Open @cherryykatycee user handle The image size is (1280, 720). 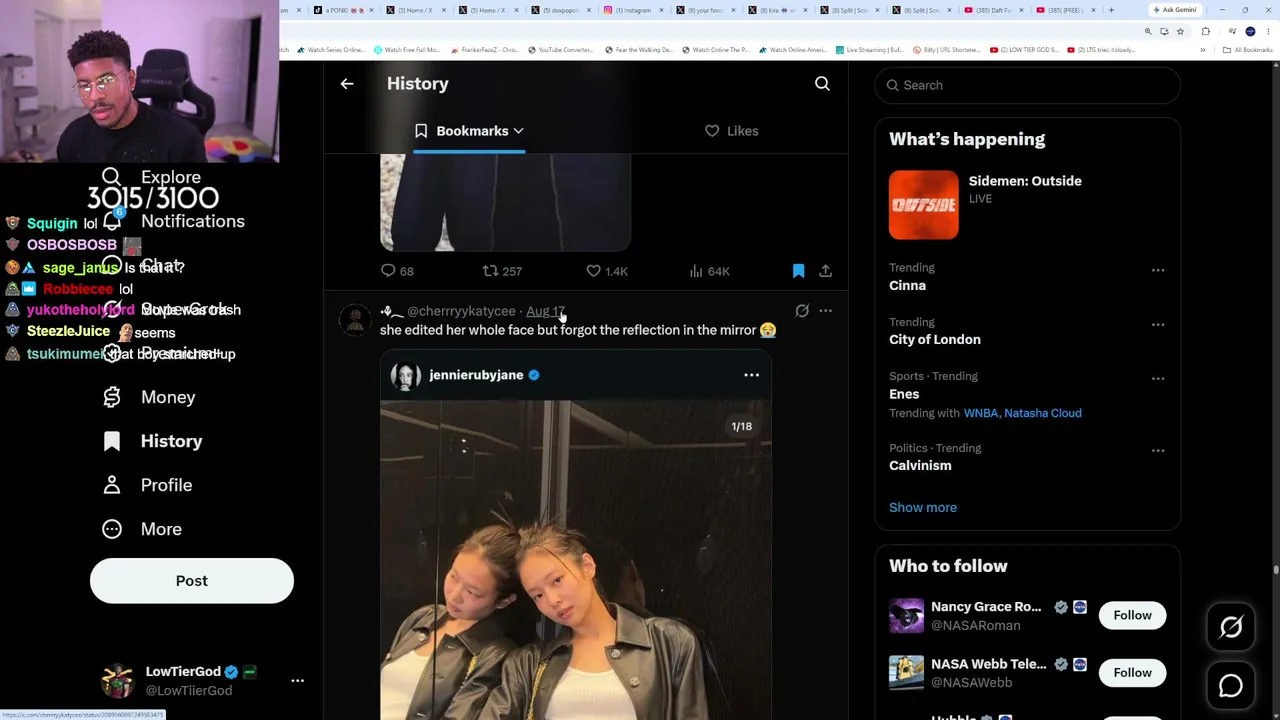461,311
